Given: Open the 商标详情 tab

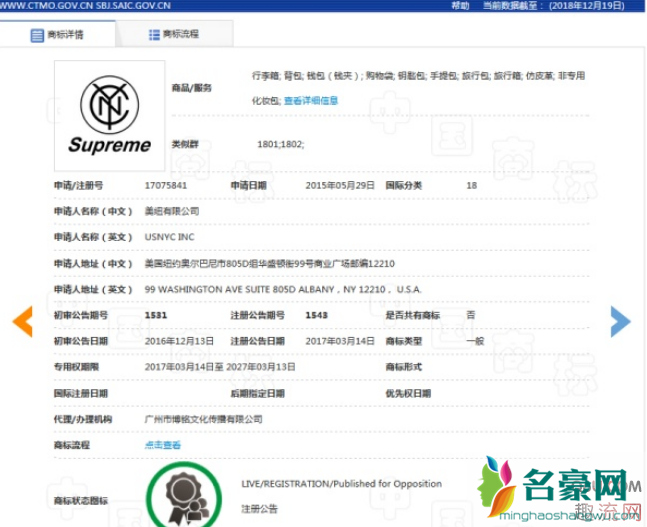Looking at the screenshot, I should (60, 35).
